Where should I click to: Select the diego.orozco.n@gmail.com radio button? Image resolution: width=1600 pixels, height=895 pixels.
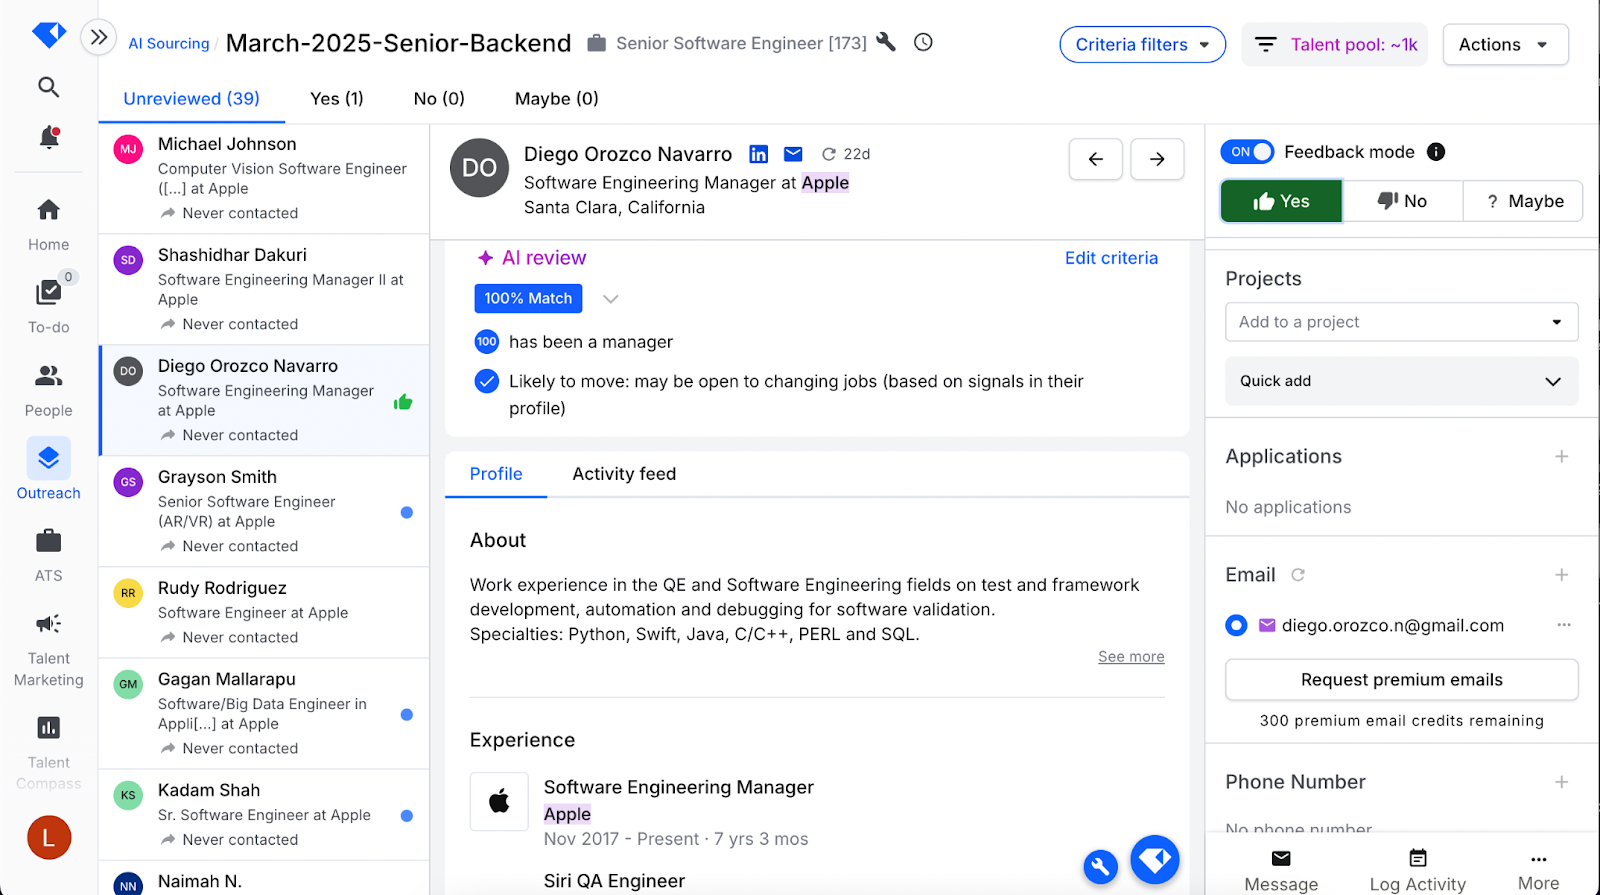[1236, 625]
